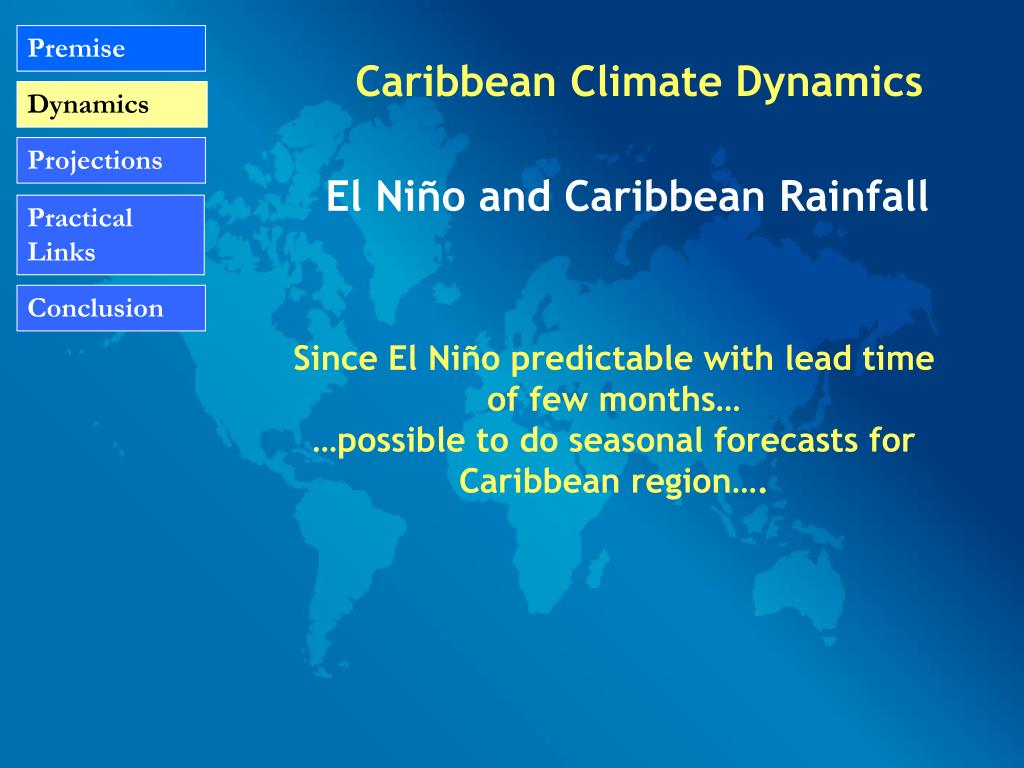Click the text "Caribbean region…."
Screen dimensions: 1024x768
[613, 482]
